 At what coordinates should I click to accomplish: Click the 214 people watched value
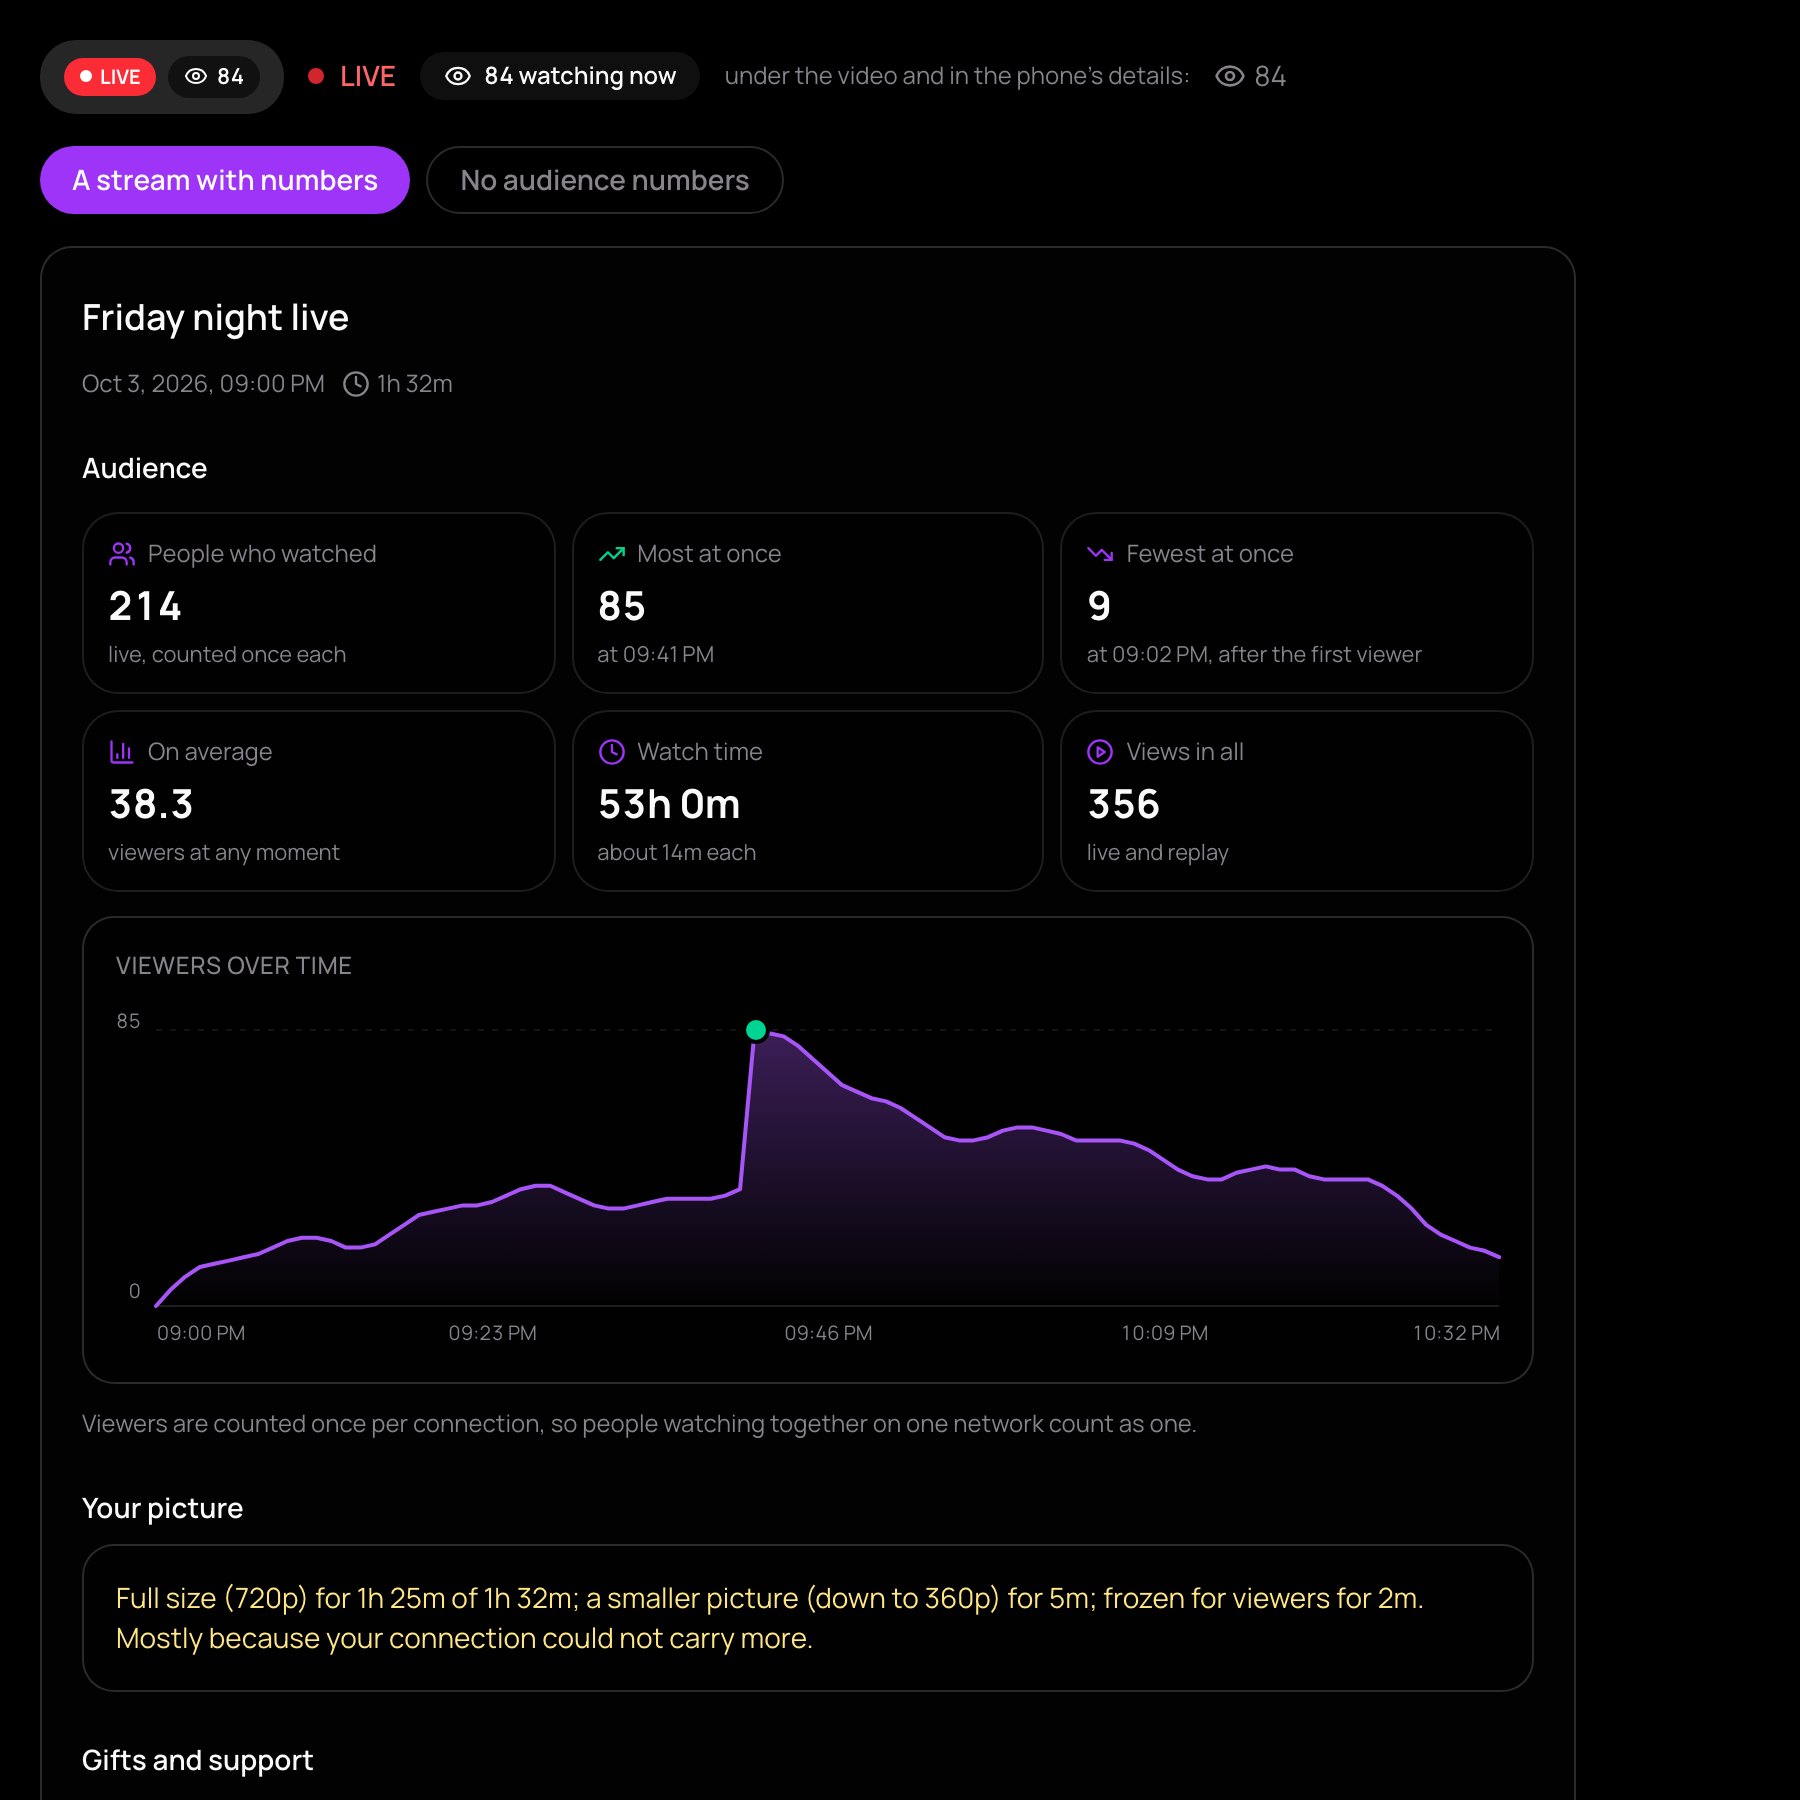[145, 606]
